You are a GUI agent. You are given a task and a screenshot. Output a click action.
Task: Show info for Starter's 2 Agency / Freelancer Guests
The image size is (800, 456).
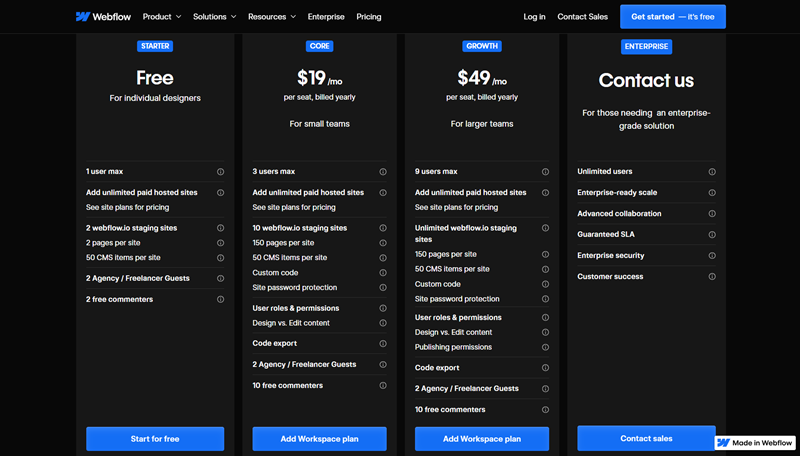point(220,278)
